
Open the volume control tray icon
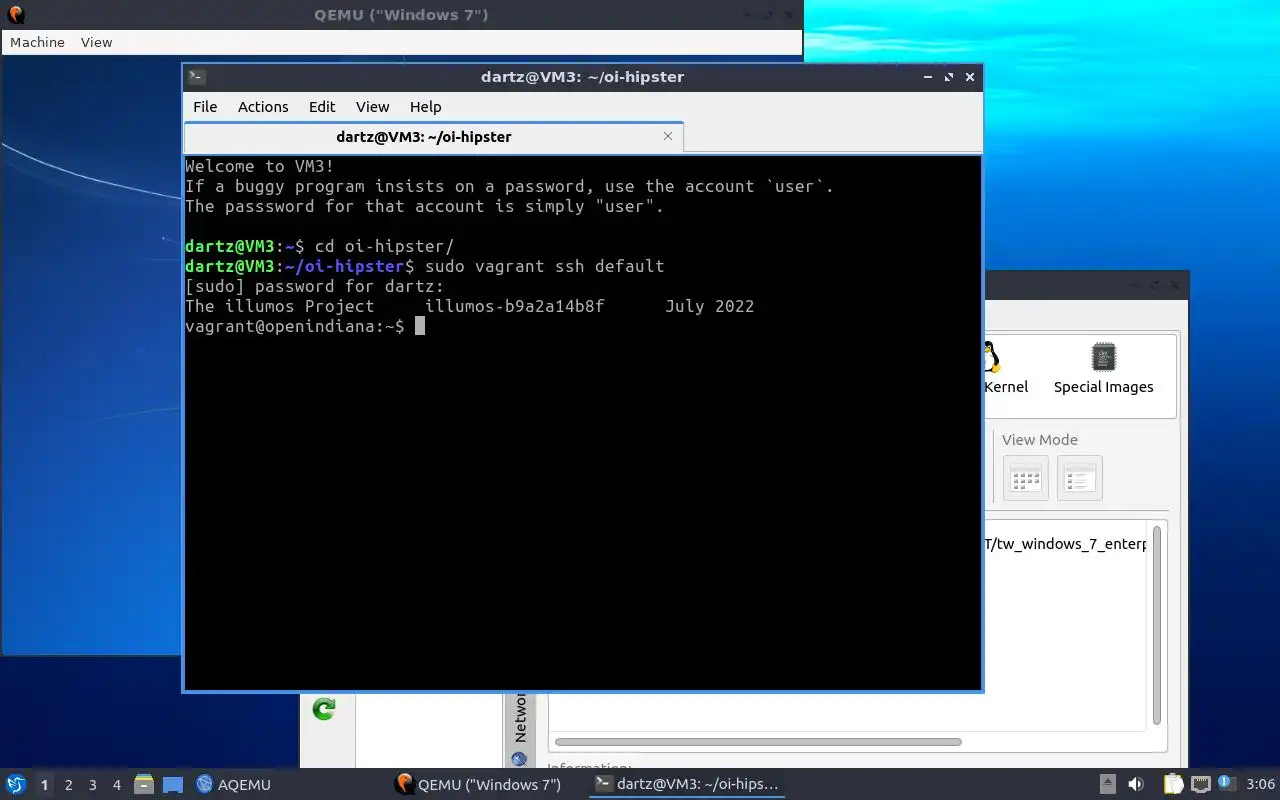(x=1136, y=785)
